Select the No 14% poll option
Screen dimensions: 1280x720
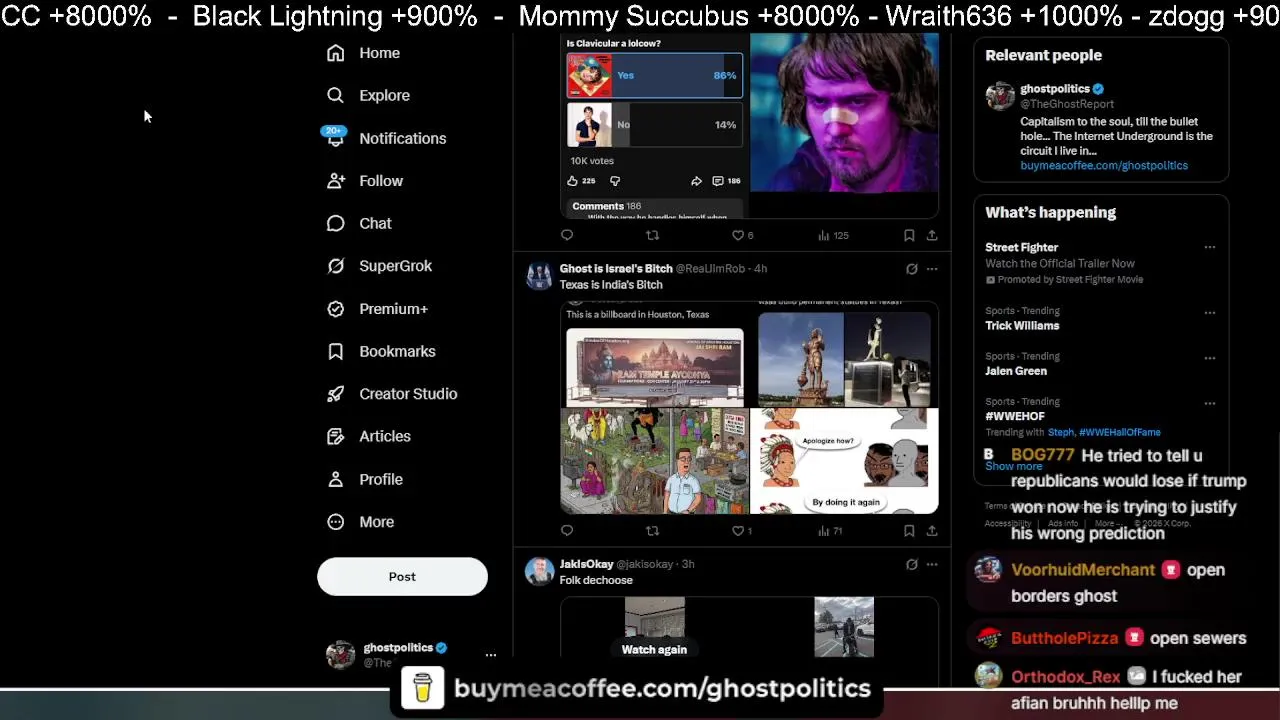pyautogui.click(x=655, y=125)
